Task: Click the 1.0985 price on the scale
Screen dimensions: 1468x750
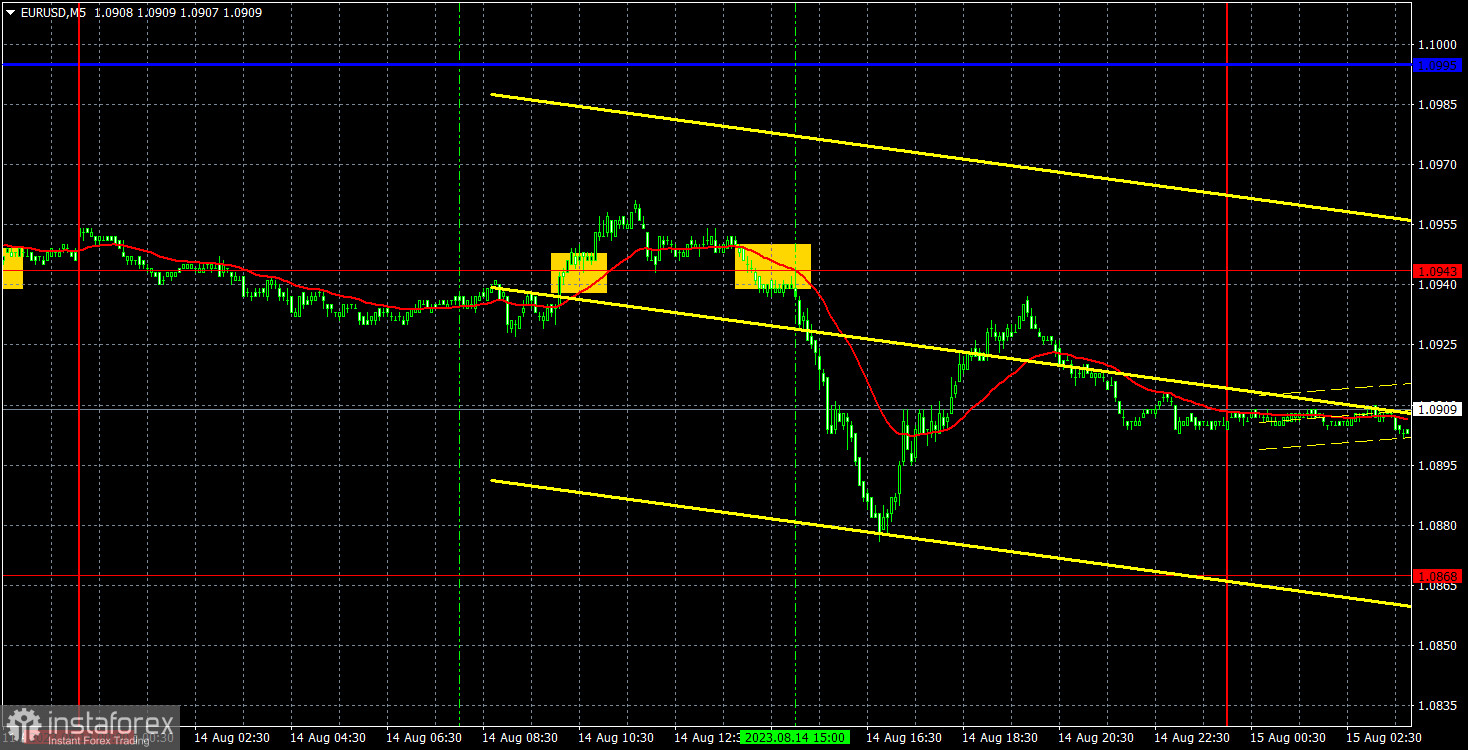Action: tap(1437, 105)
